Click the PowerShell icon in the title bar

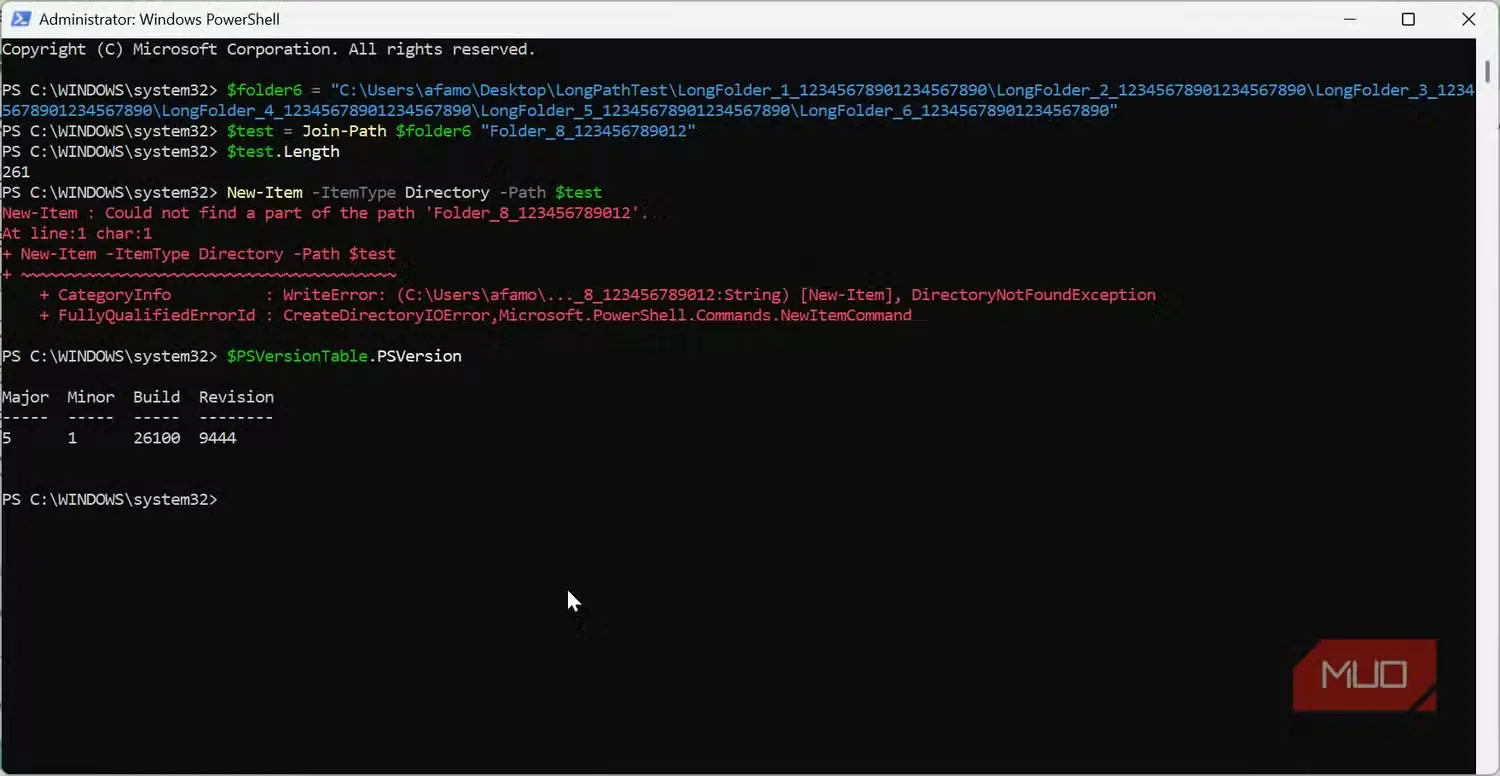19,19
